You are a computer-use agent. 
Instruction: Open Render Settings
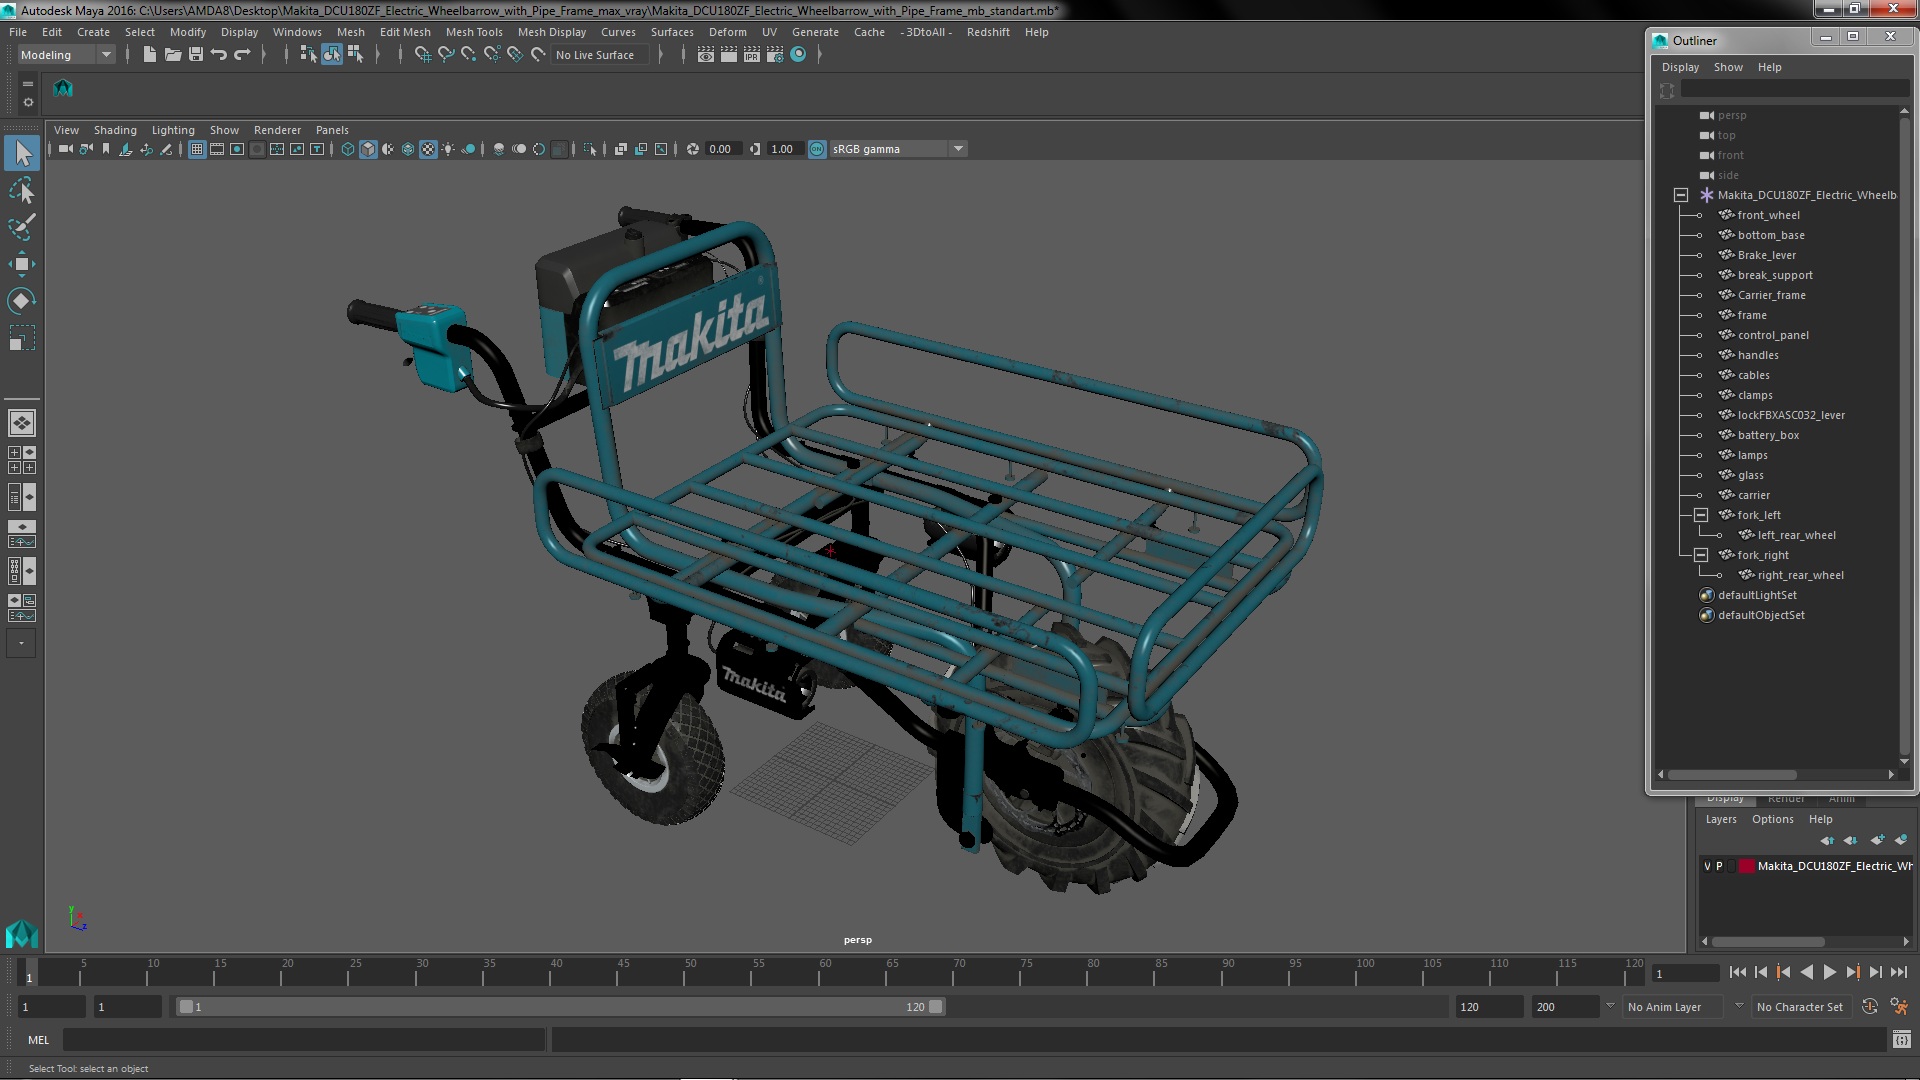[775, 55]
